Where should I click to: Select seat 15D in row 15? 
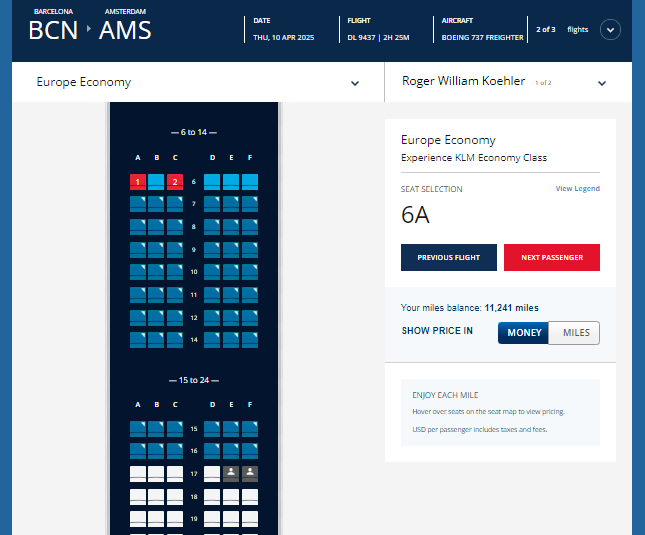coord(212,429)
